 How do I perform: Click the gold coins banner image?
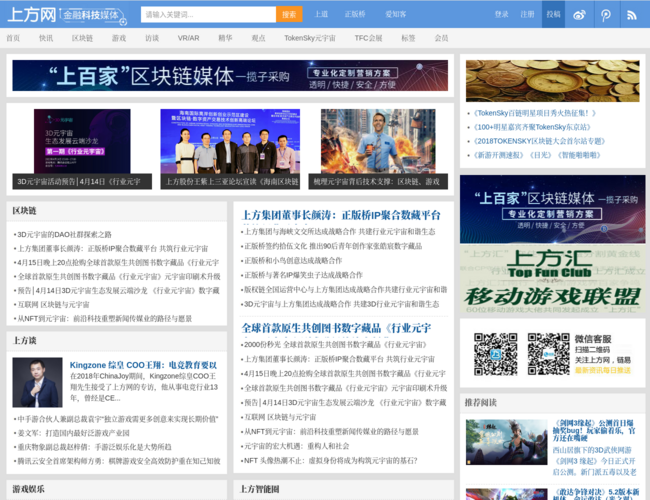[x=552, y=80]
